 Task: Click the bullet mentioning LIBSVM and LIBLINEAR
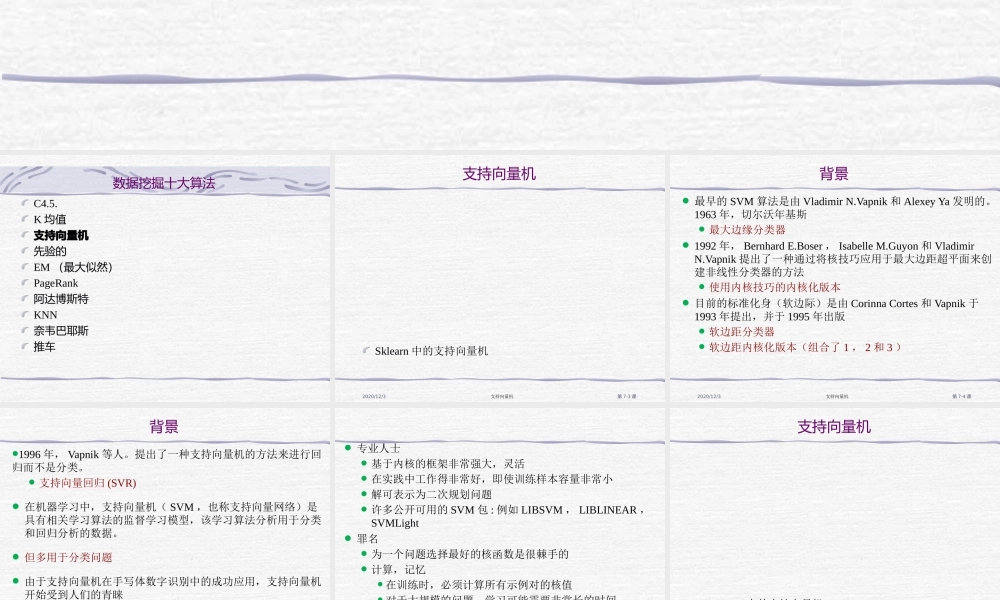508,516
